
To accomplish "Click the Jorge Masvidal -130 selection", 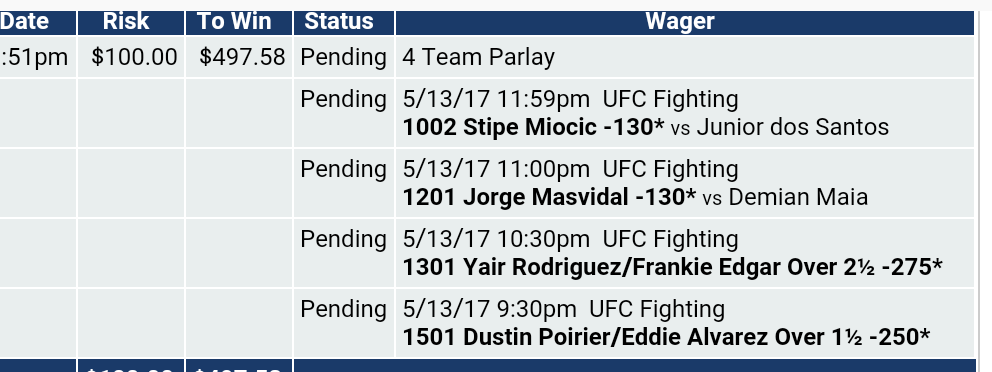I will coord(549,197).
